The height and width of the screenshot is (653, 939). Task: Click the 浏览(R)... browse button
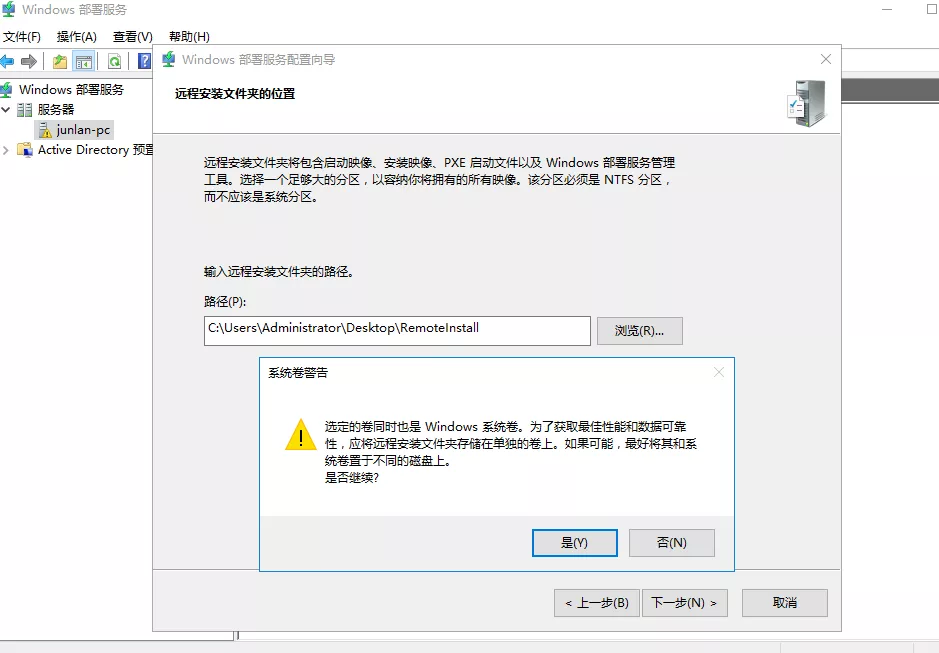pyautogui.click(x=640, y=331)
